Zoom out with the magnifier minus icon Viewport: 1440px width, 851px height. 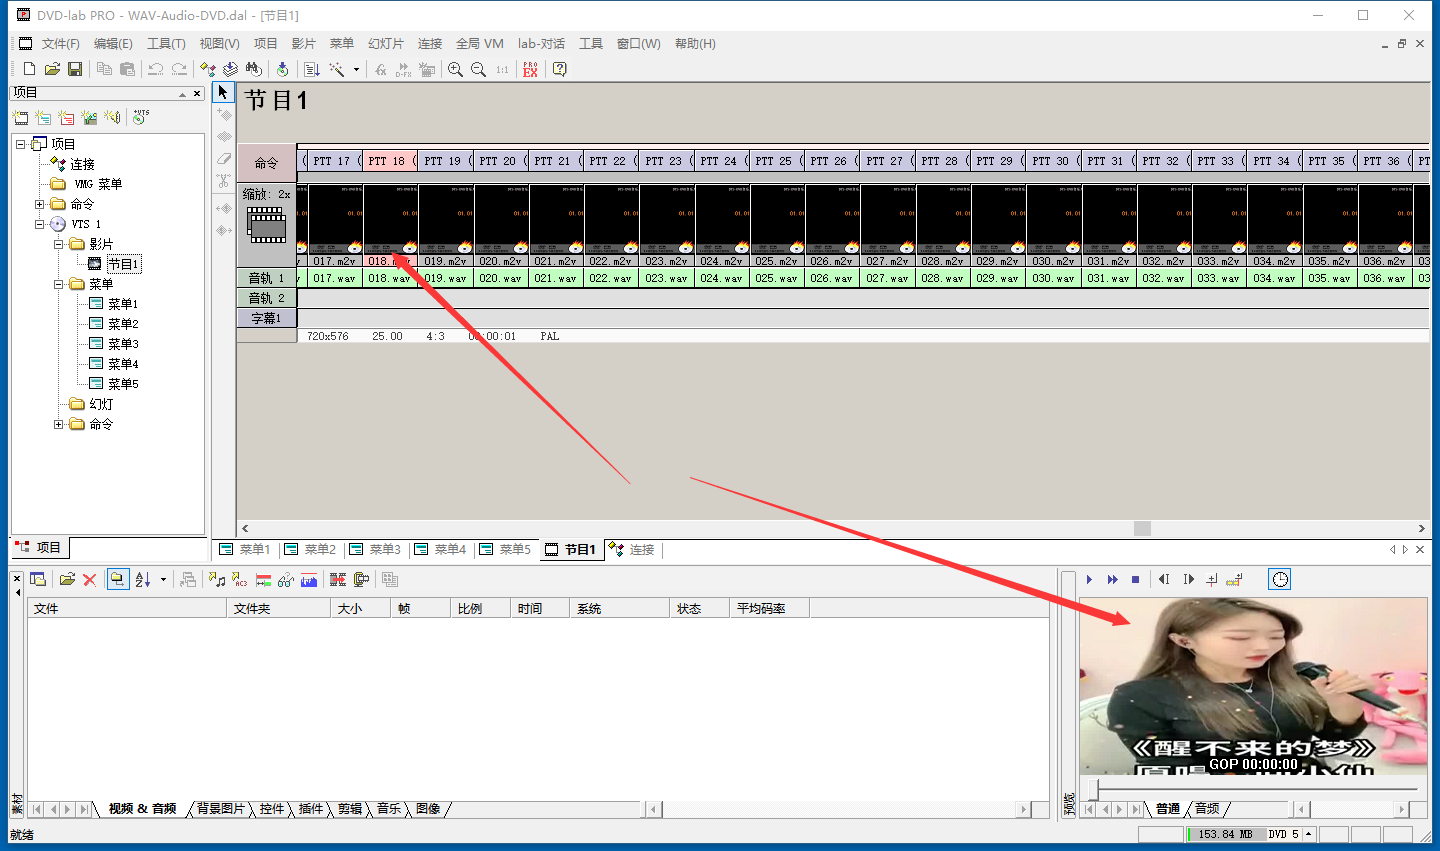click(x=478, y=69)
